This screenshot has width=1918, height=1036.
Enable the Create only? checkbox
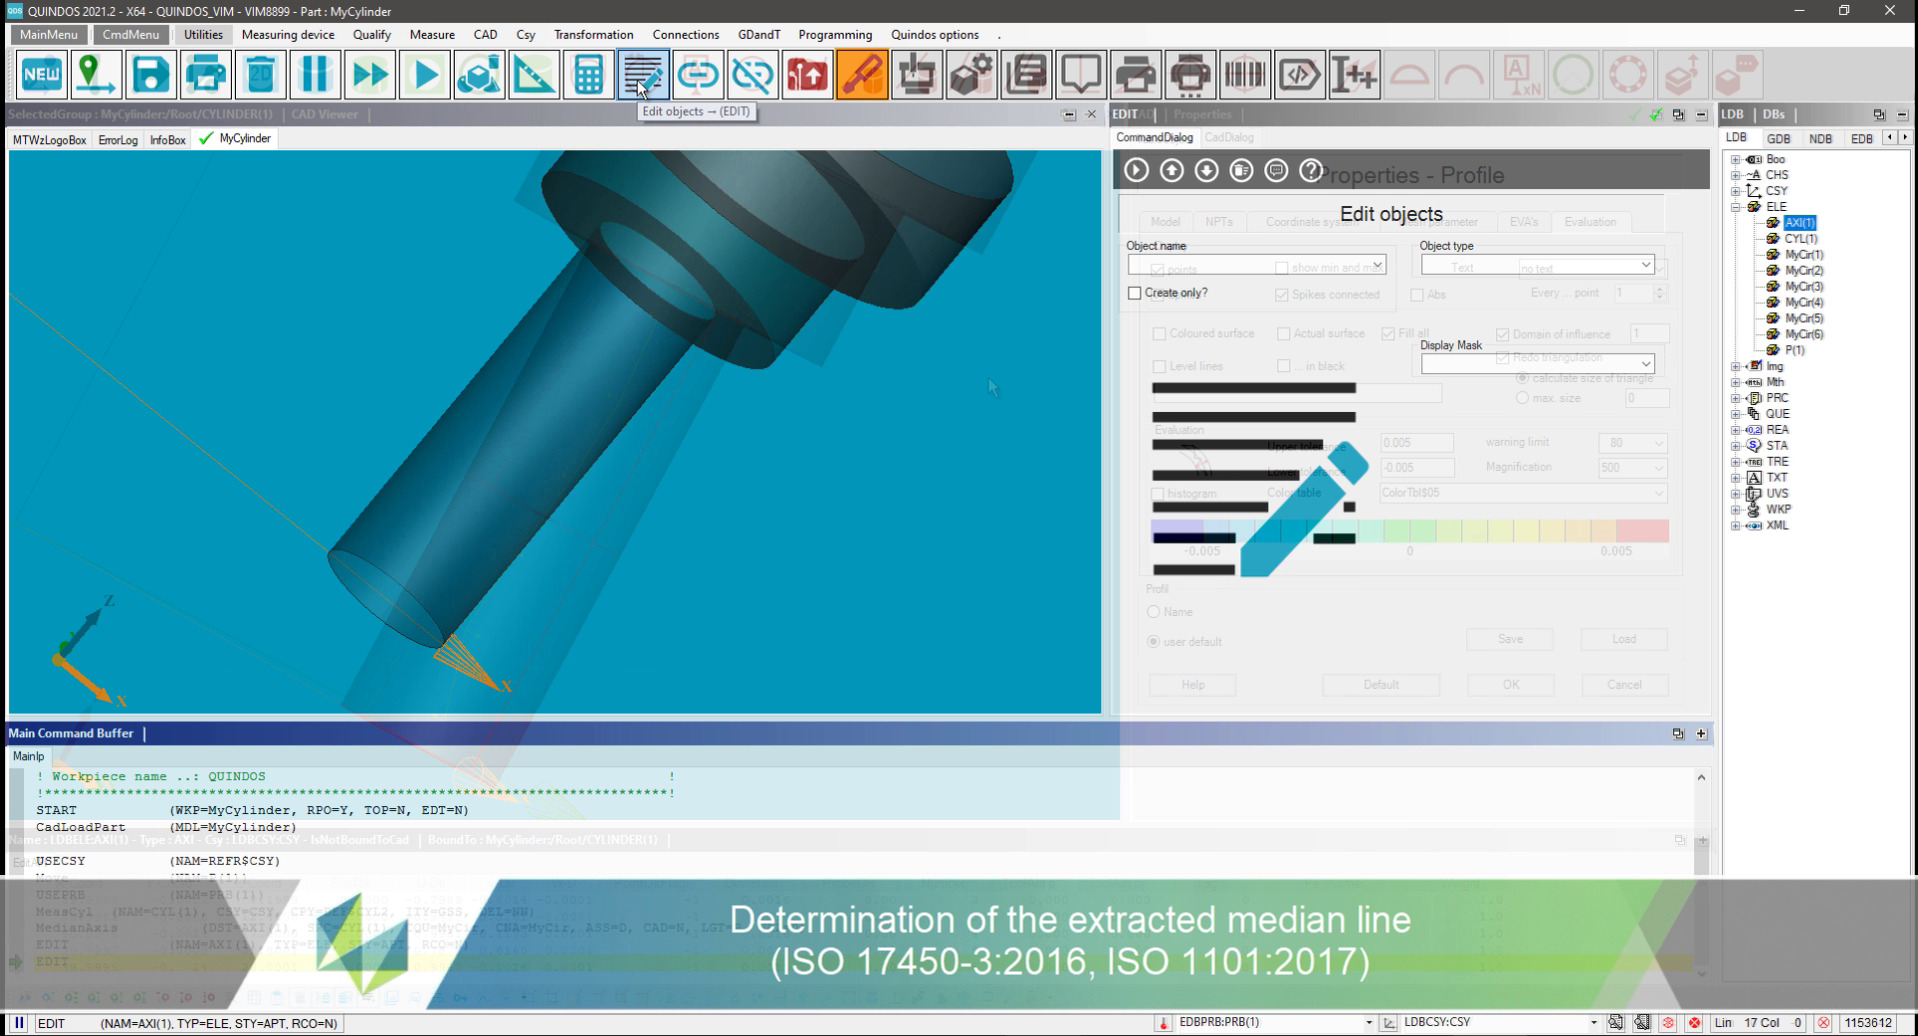pos(1135,293)
